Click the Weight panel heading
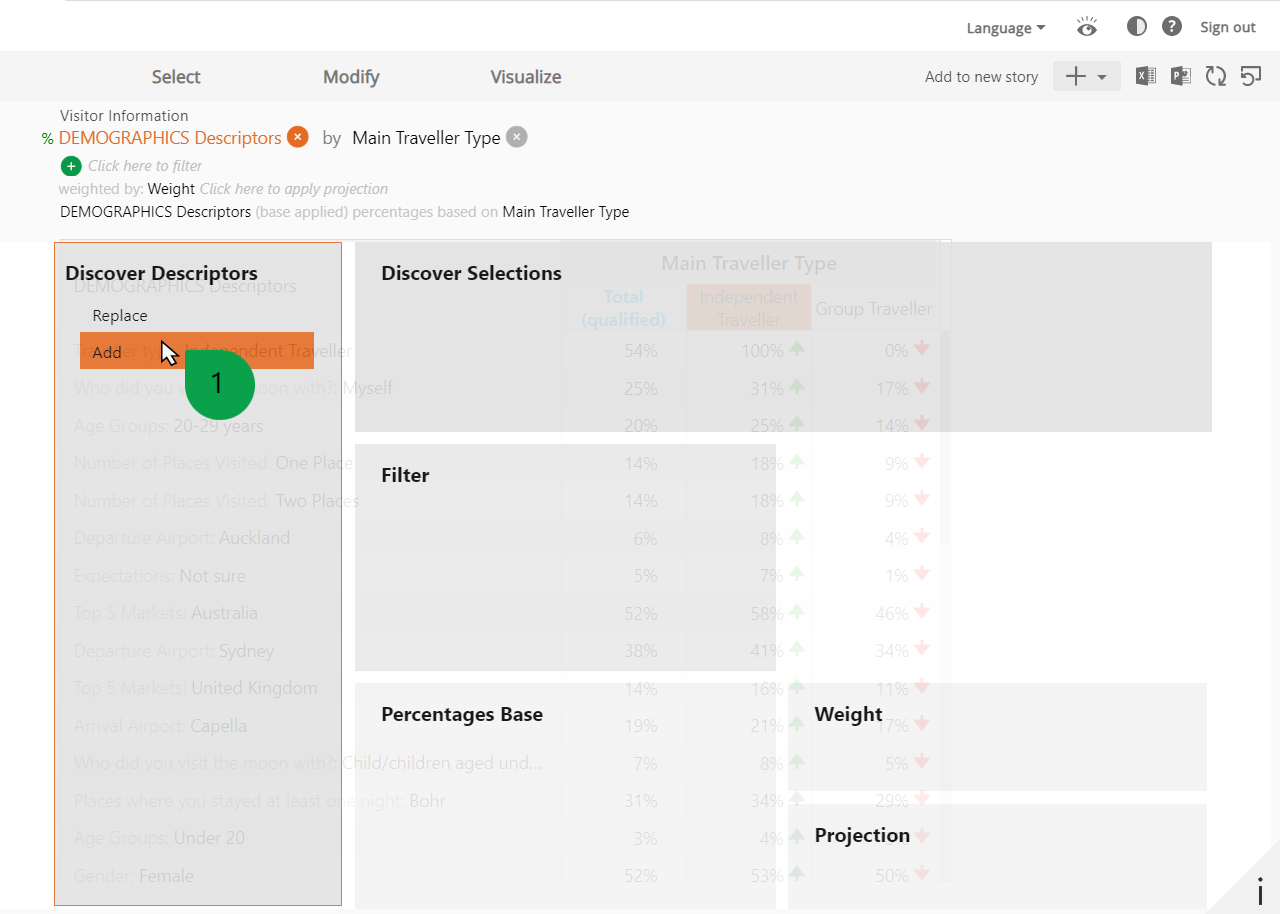This screenshot has height=914, width=1280. point(848,714)
